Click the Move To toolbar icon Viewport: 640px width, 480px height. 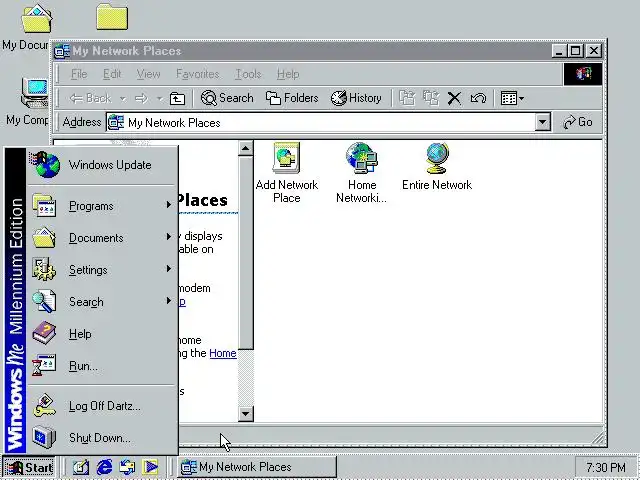(x=407, y=98)
